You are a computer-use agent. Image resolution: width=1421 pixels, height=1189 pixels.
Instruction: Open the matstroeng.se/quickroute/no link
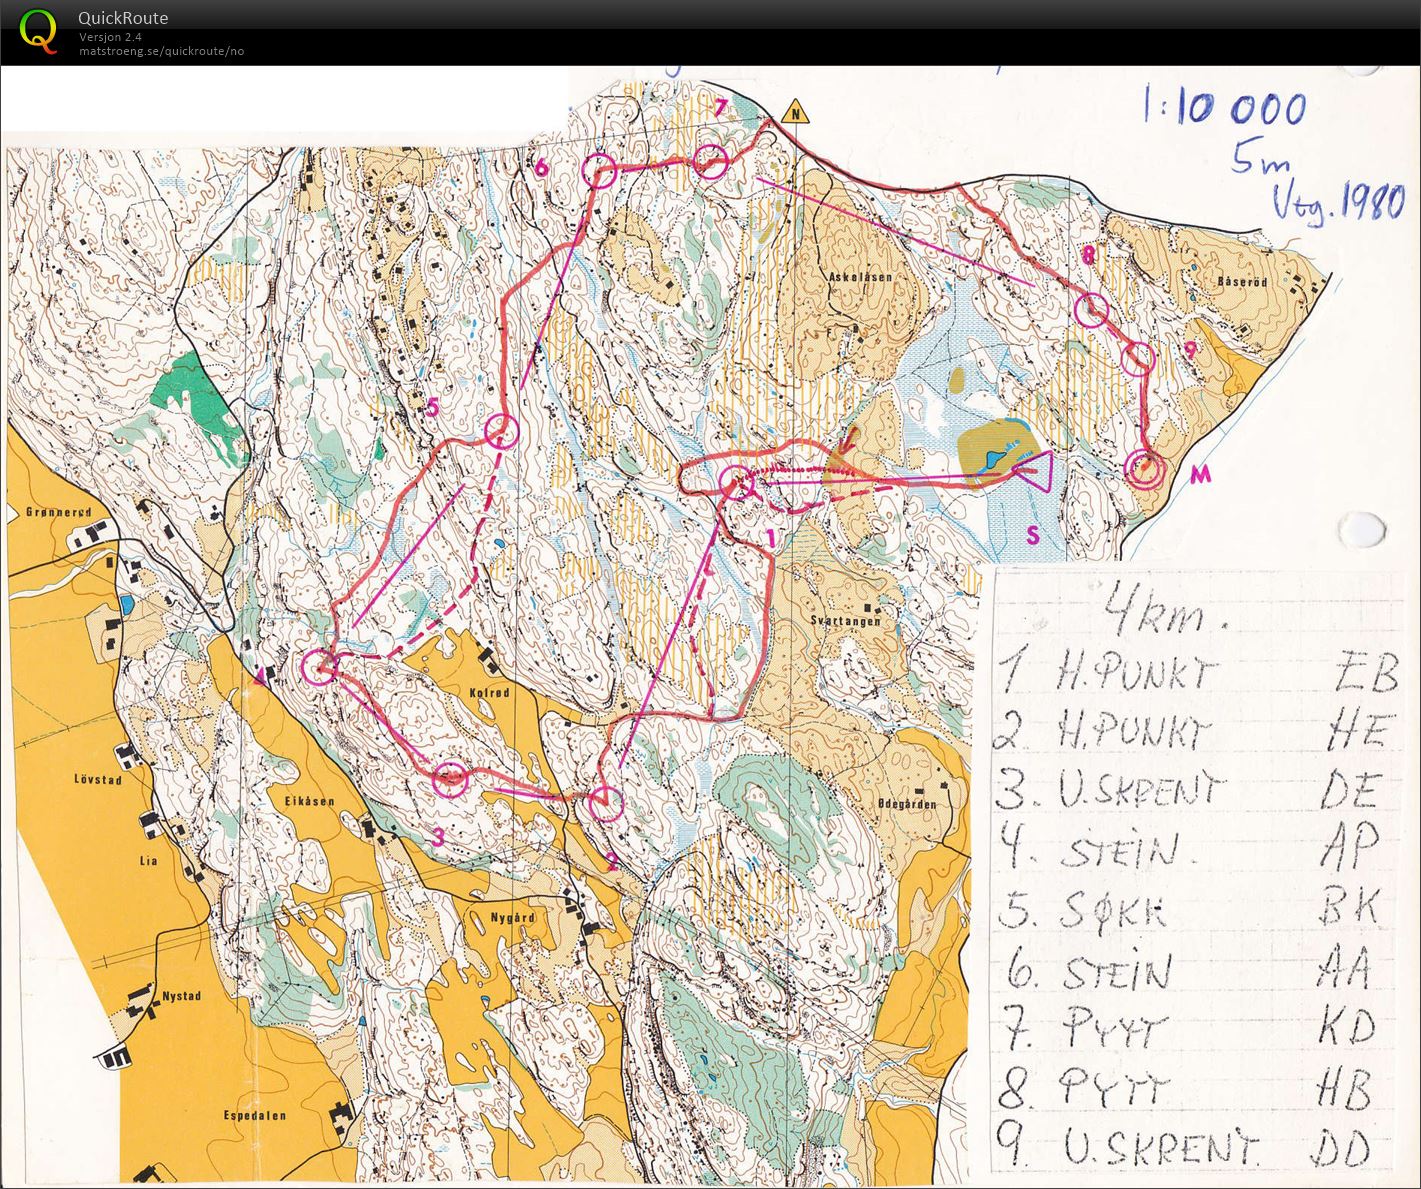tap(162, 51)
